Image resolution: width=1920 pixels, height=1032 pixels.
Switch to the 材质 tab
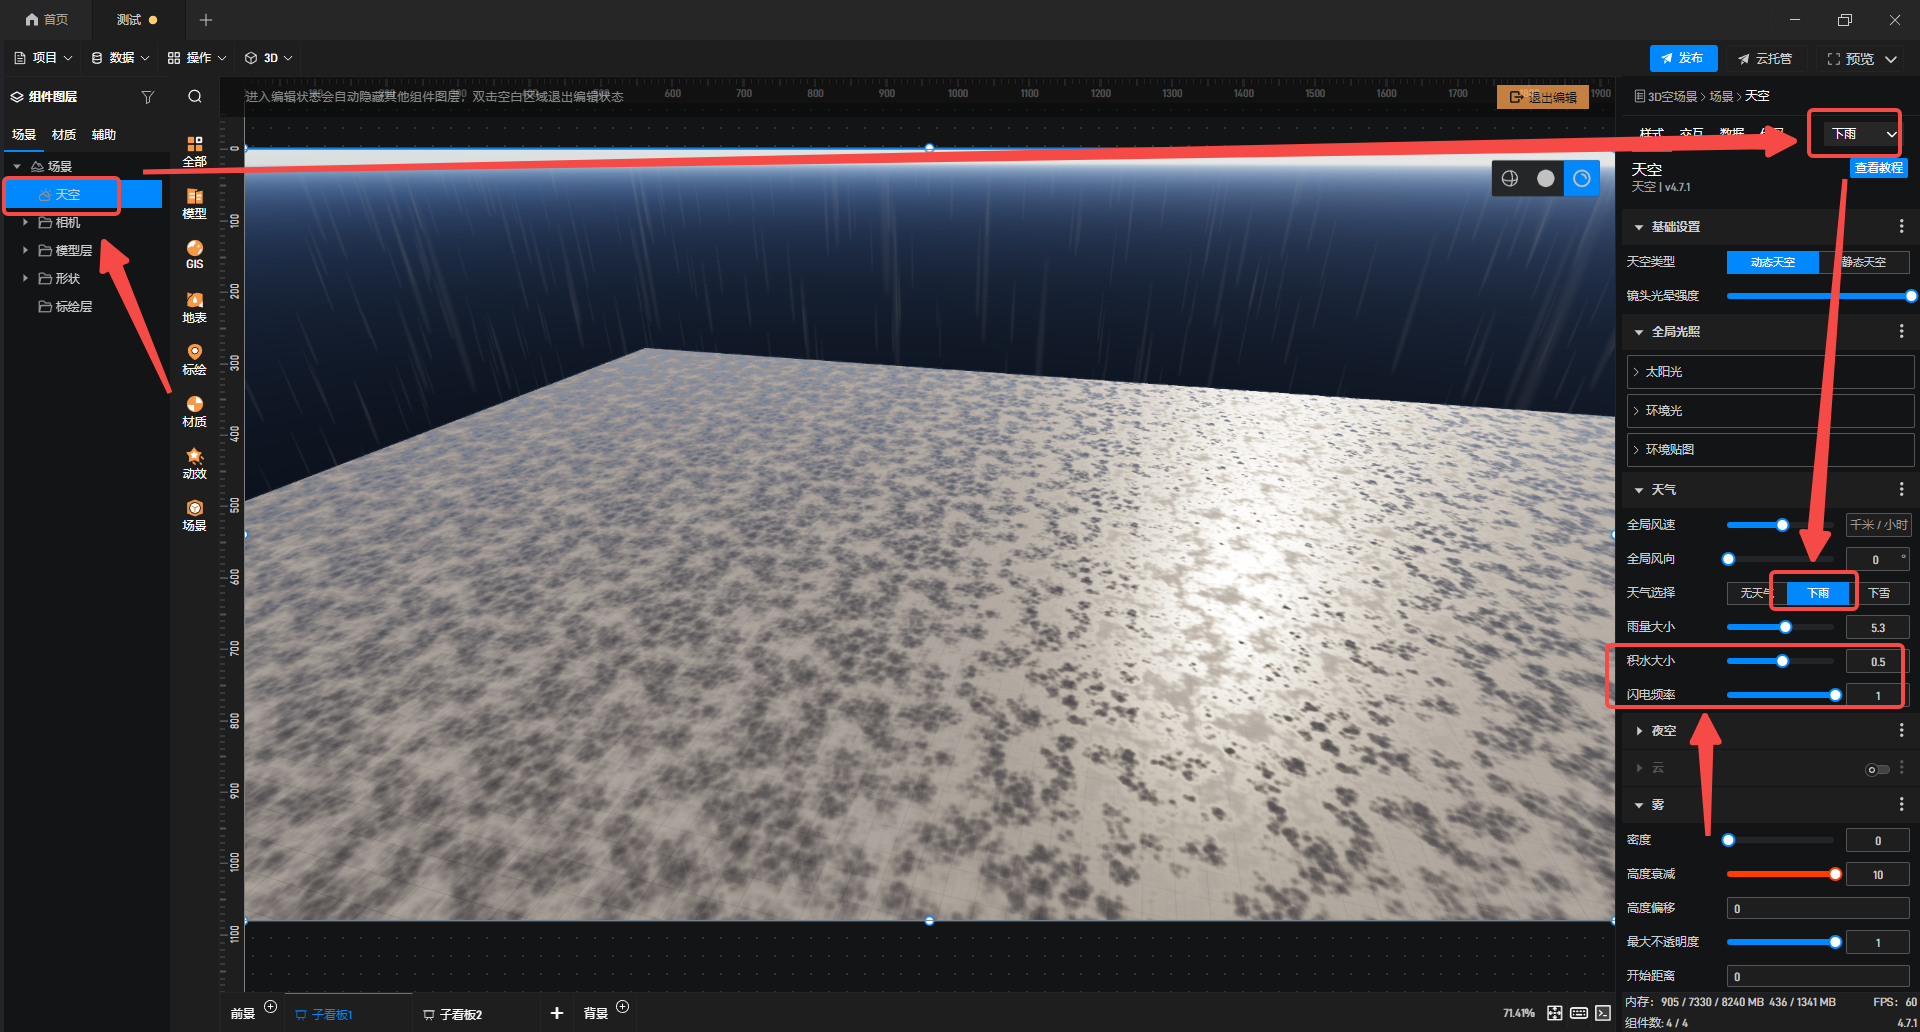(x=64, y=135)
